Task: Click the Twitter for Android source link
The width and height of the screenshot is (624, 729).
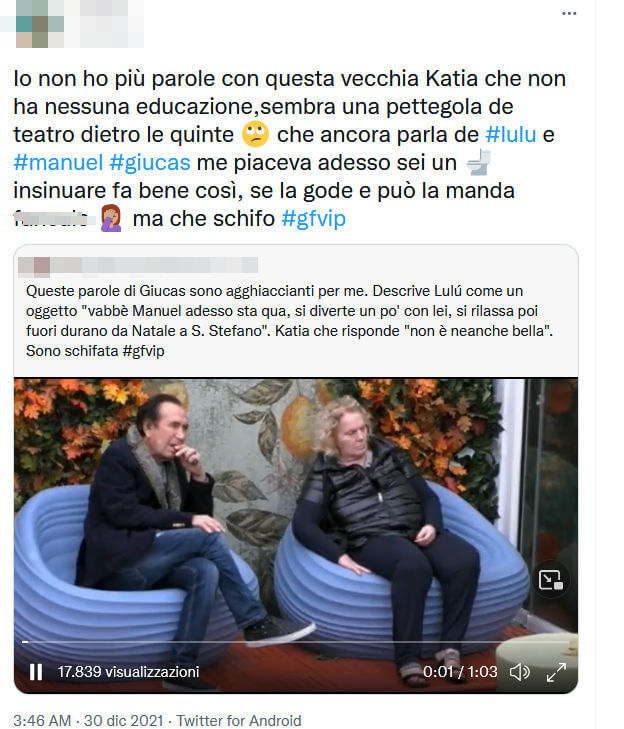Action: coord(239,720)
